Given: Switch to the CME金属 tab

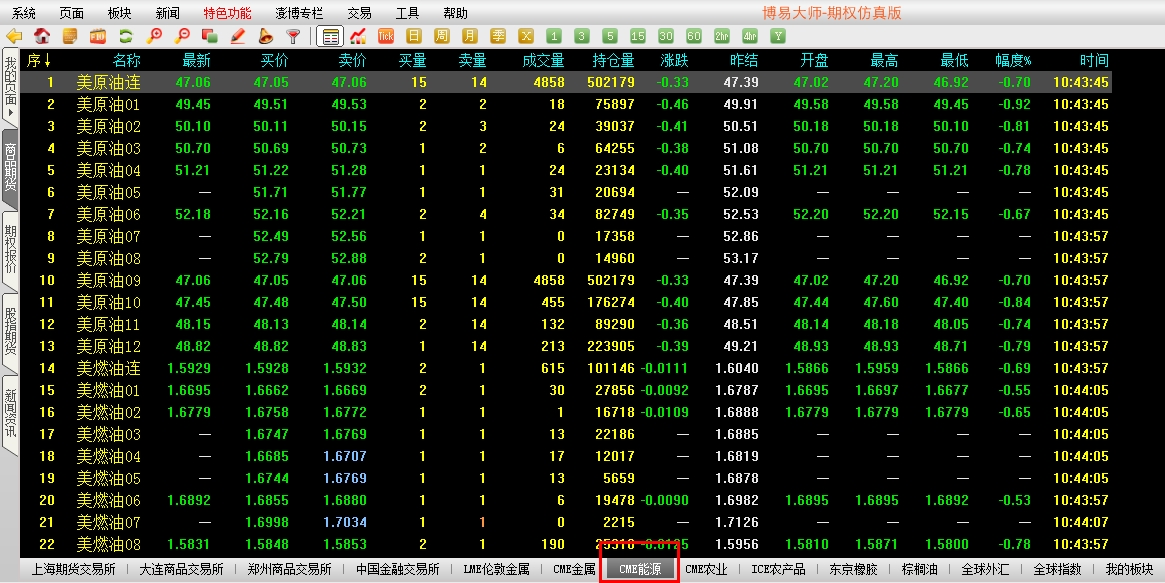Looking at the screenshot, I should coord(573,569).
